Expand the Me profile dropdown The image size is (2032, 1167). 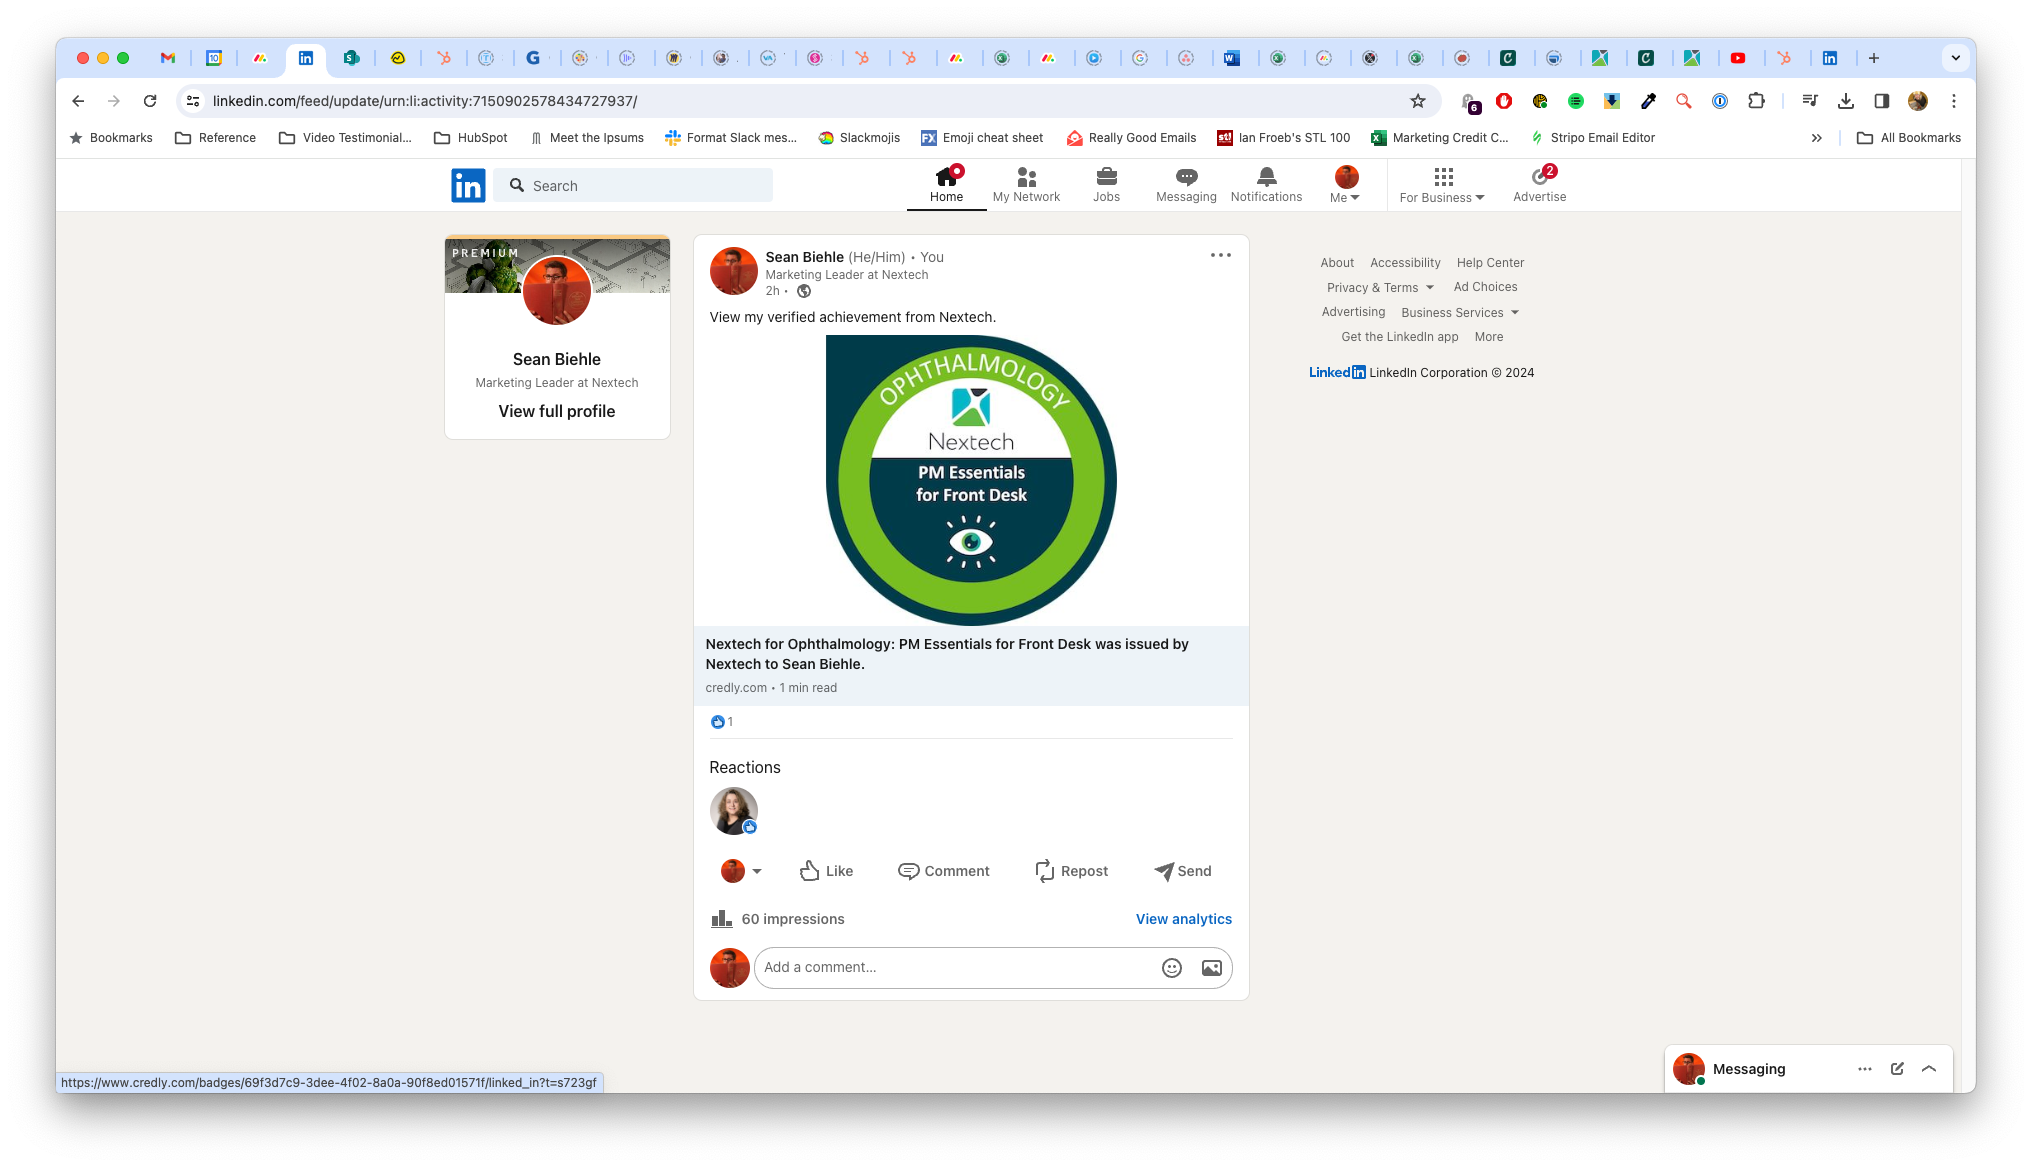click(1346, 186)
